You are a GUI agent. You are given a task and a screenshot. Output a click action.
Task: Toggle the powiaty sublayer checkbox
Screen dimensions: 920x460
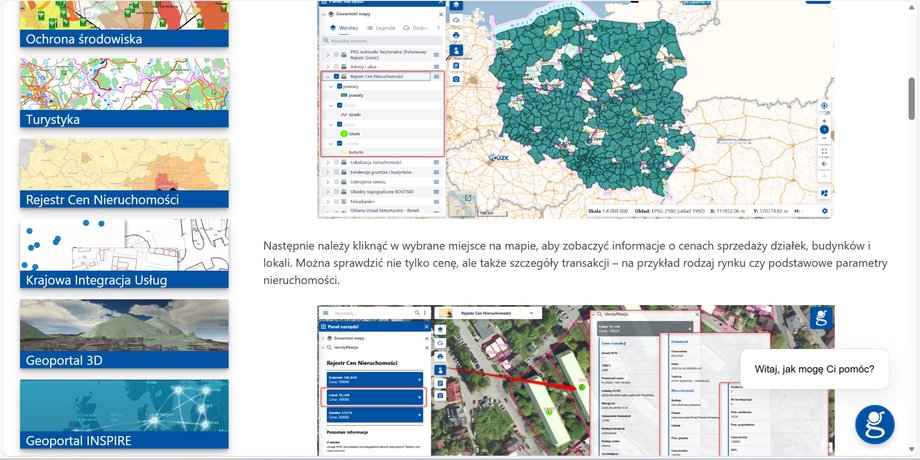click(x=340, y=87)
